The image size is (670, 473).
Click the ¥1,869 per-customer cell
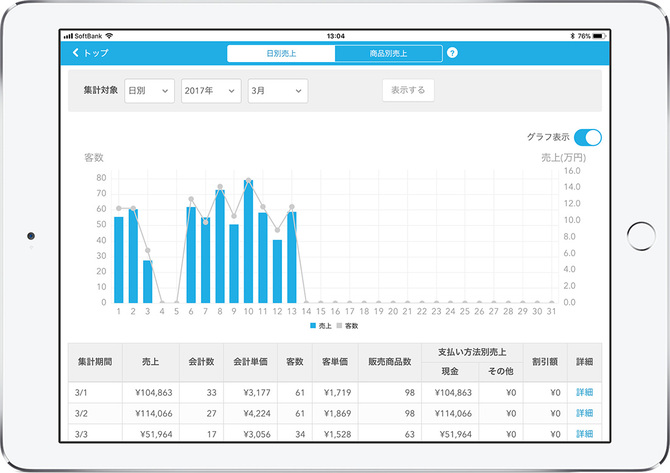point(337,413)
